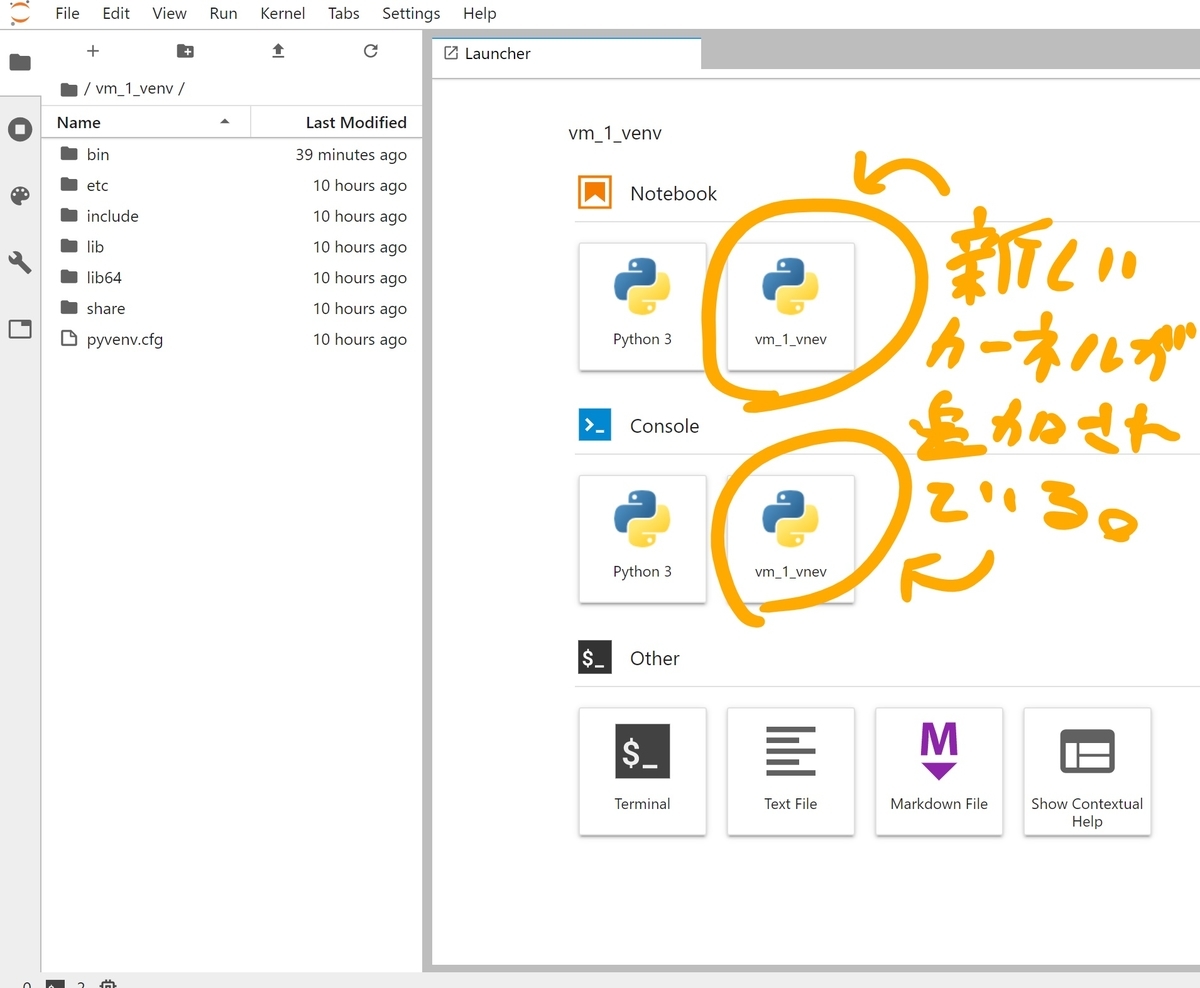Select the Launcher tab
1200x988 pixels.
point(567,54)
